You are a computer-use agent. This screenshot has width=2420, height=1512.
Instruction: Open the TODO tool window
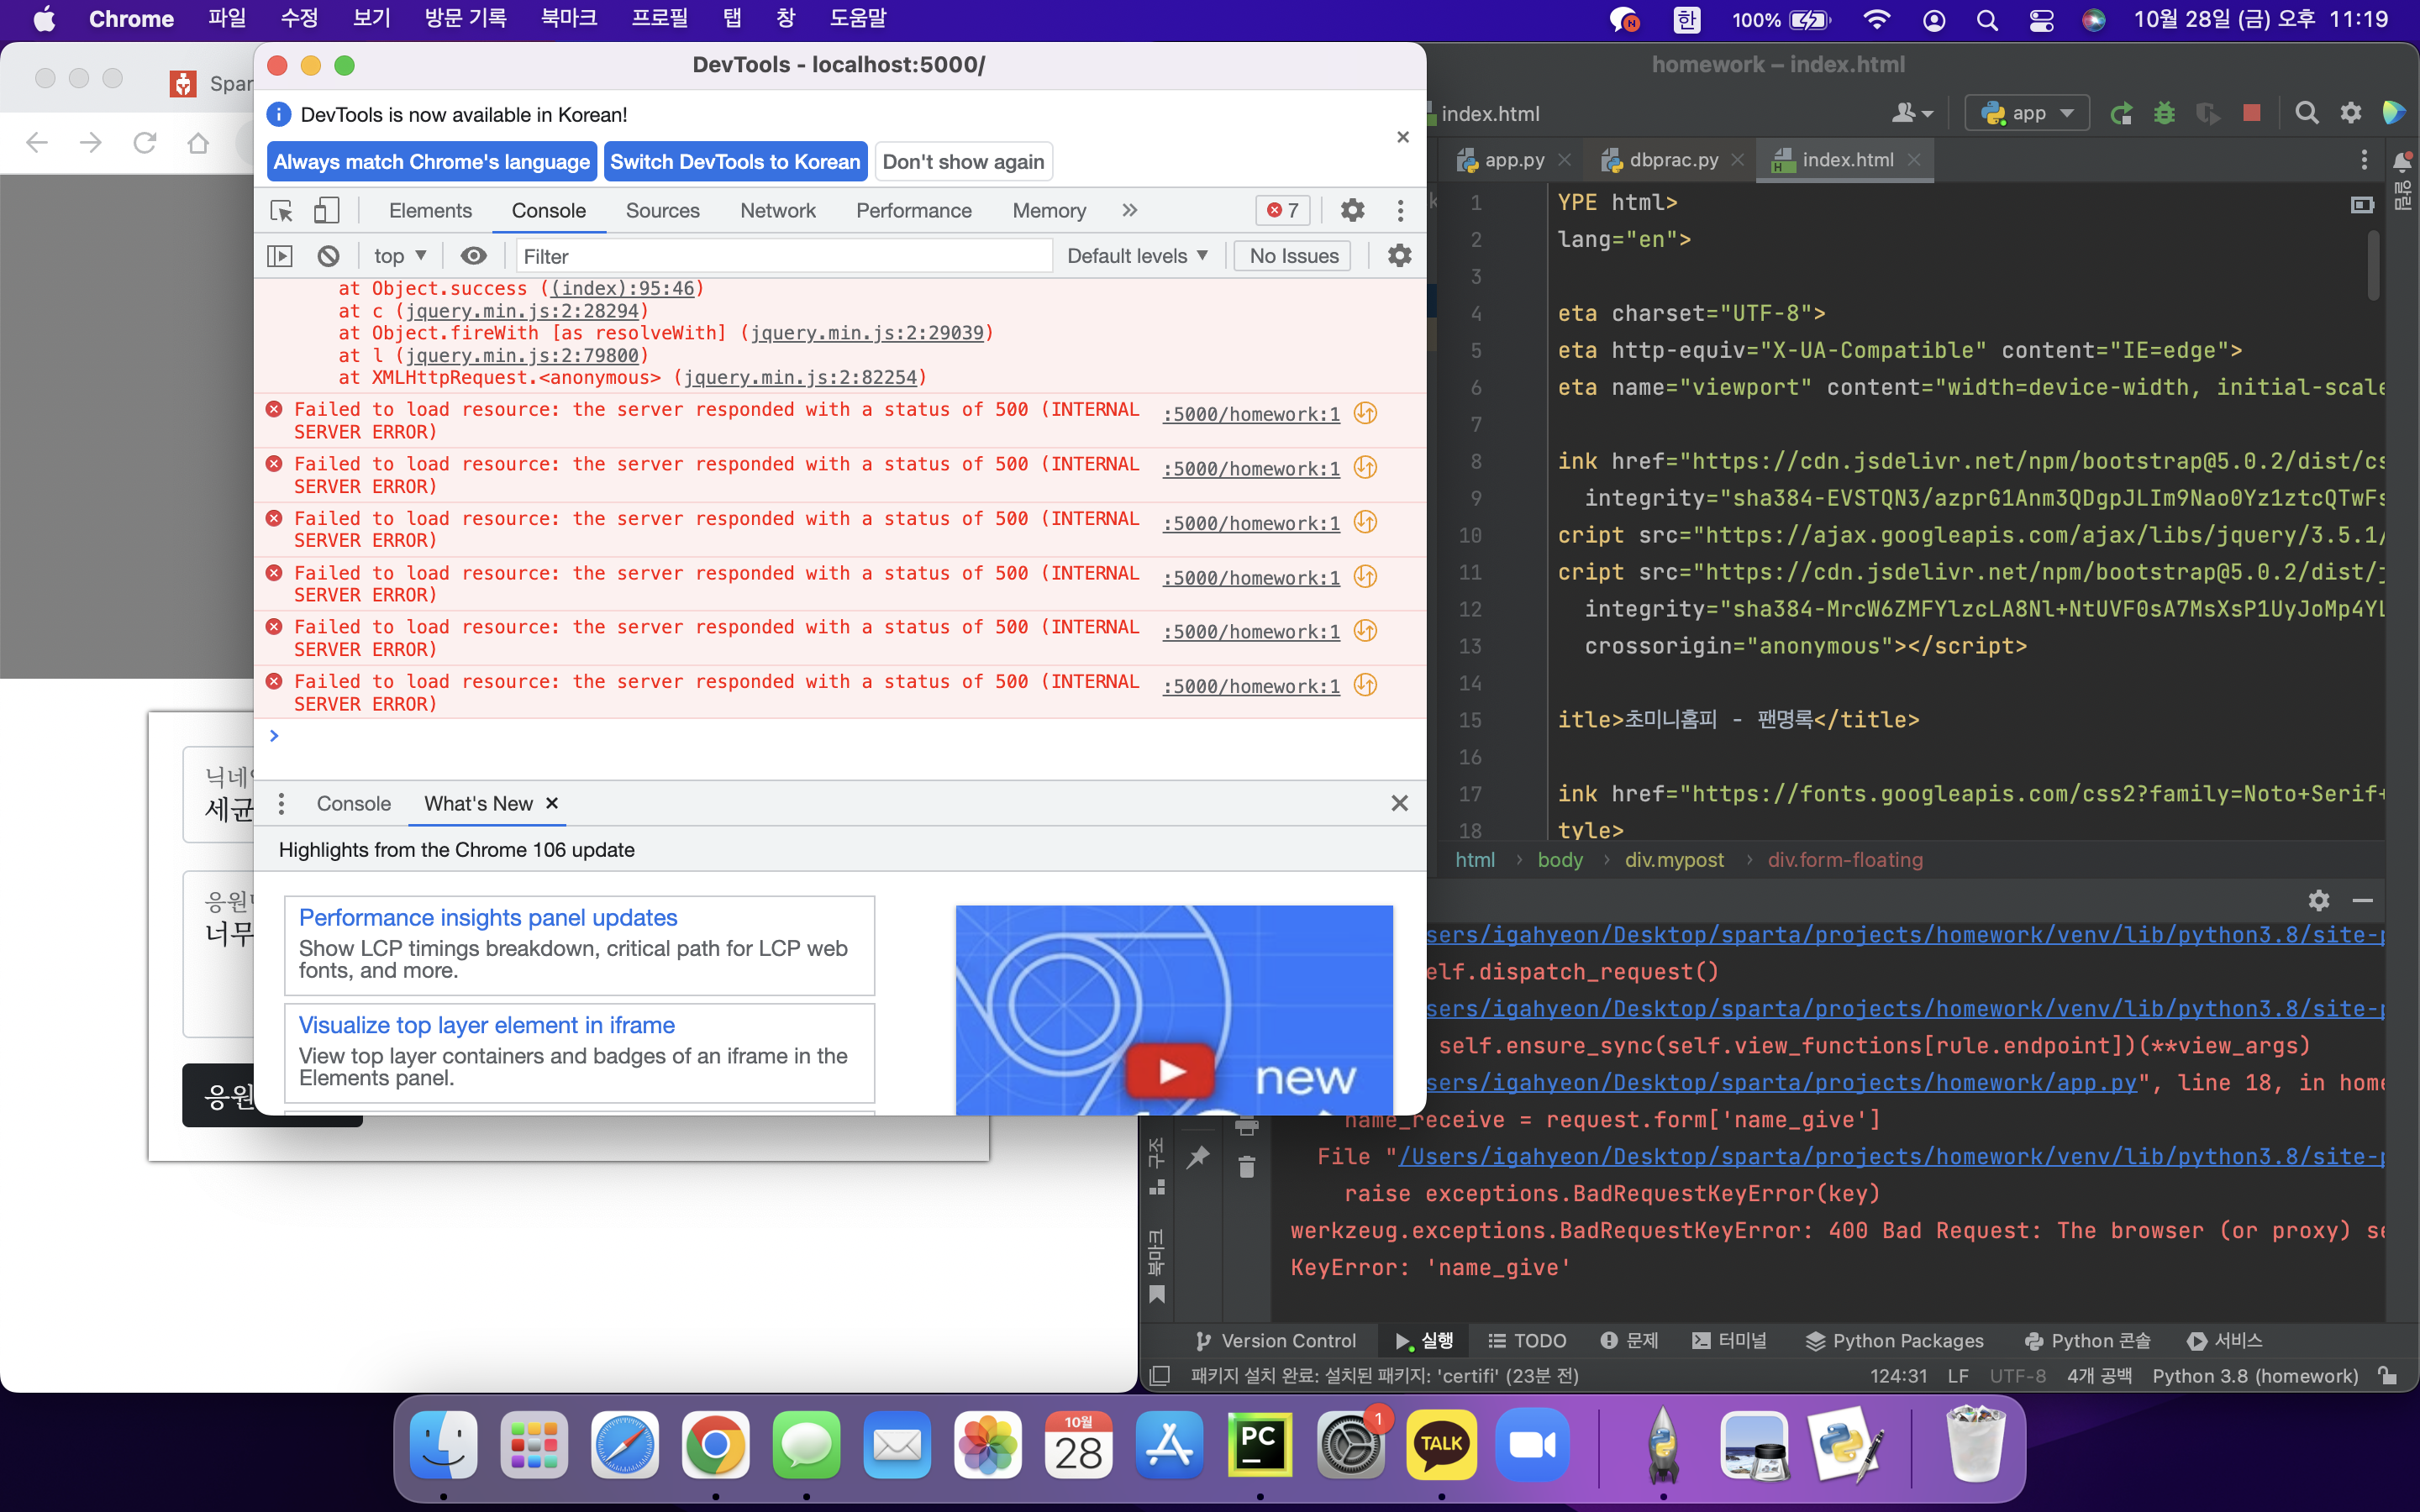point(1527,1341)
